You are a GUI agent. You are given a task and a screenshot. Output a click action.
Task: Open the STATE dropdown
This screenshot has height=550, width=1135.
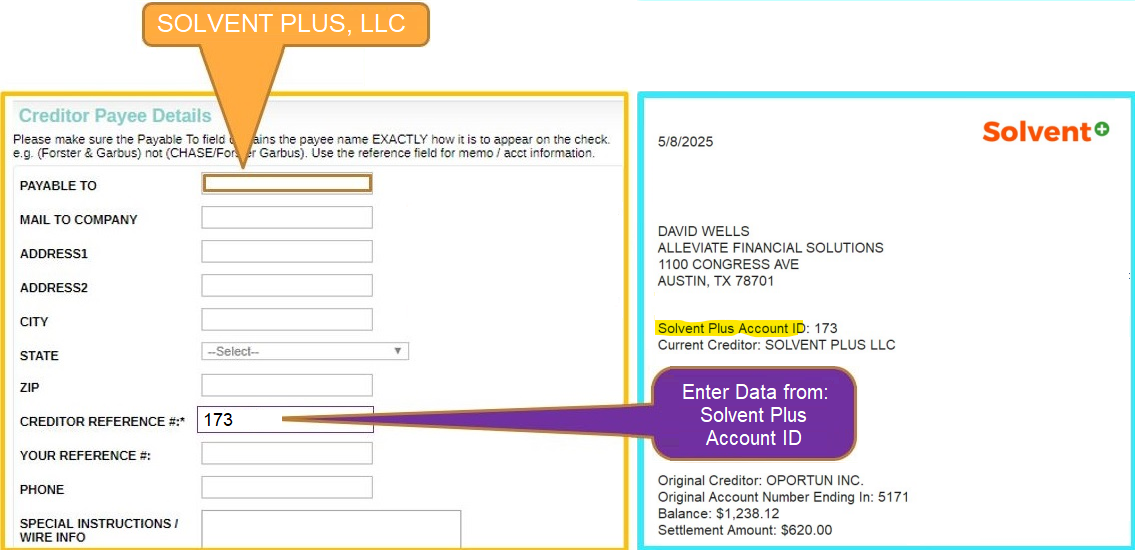coord(305,352)
